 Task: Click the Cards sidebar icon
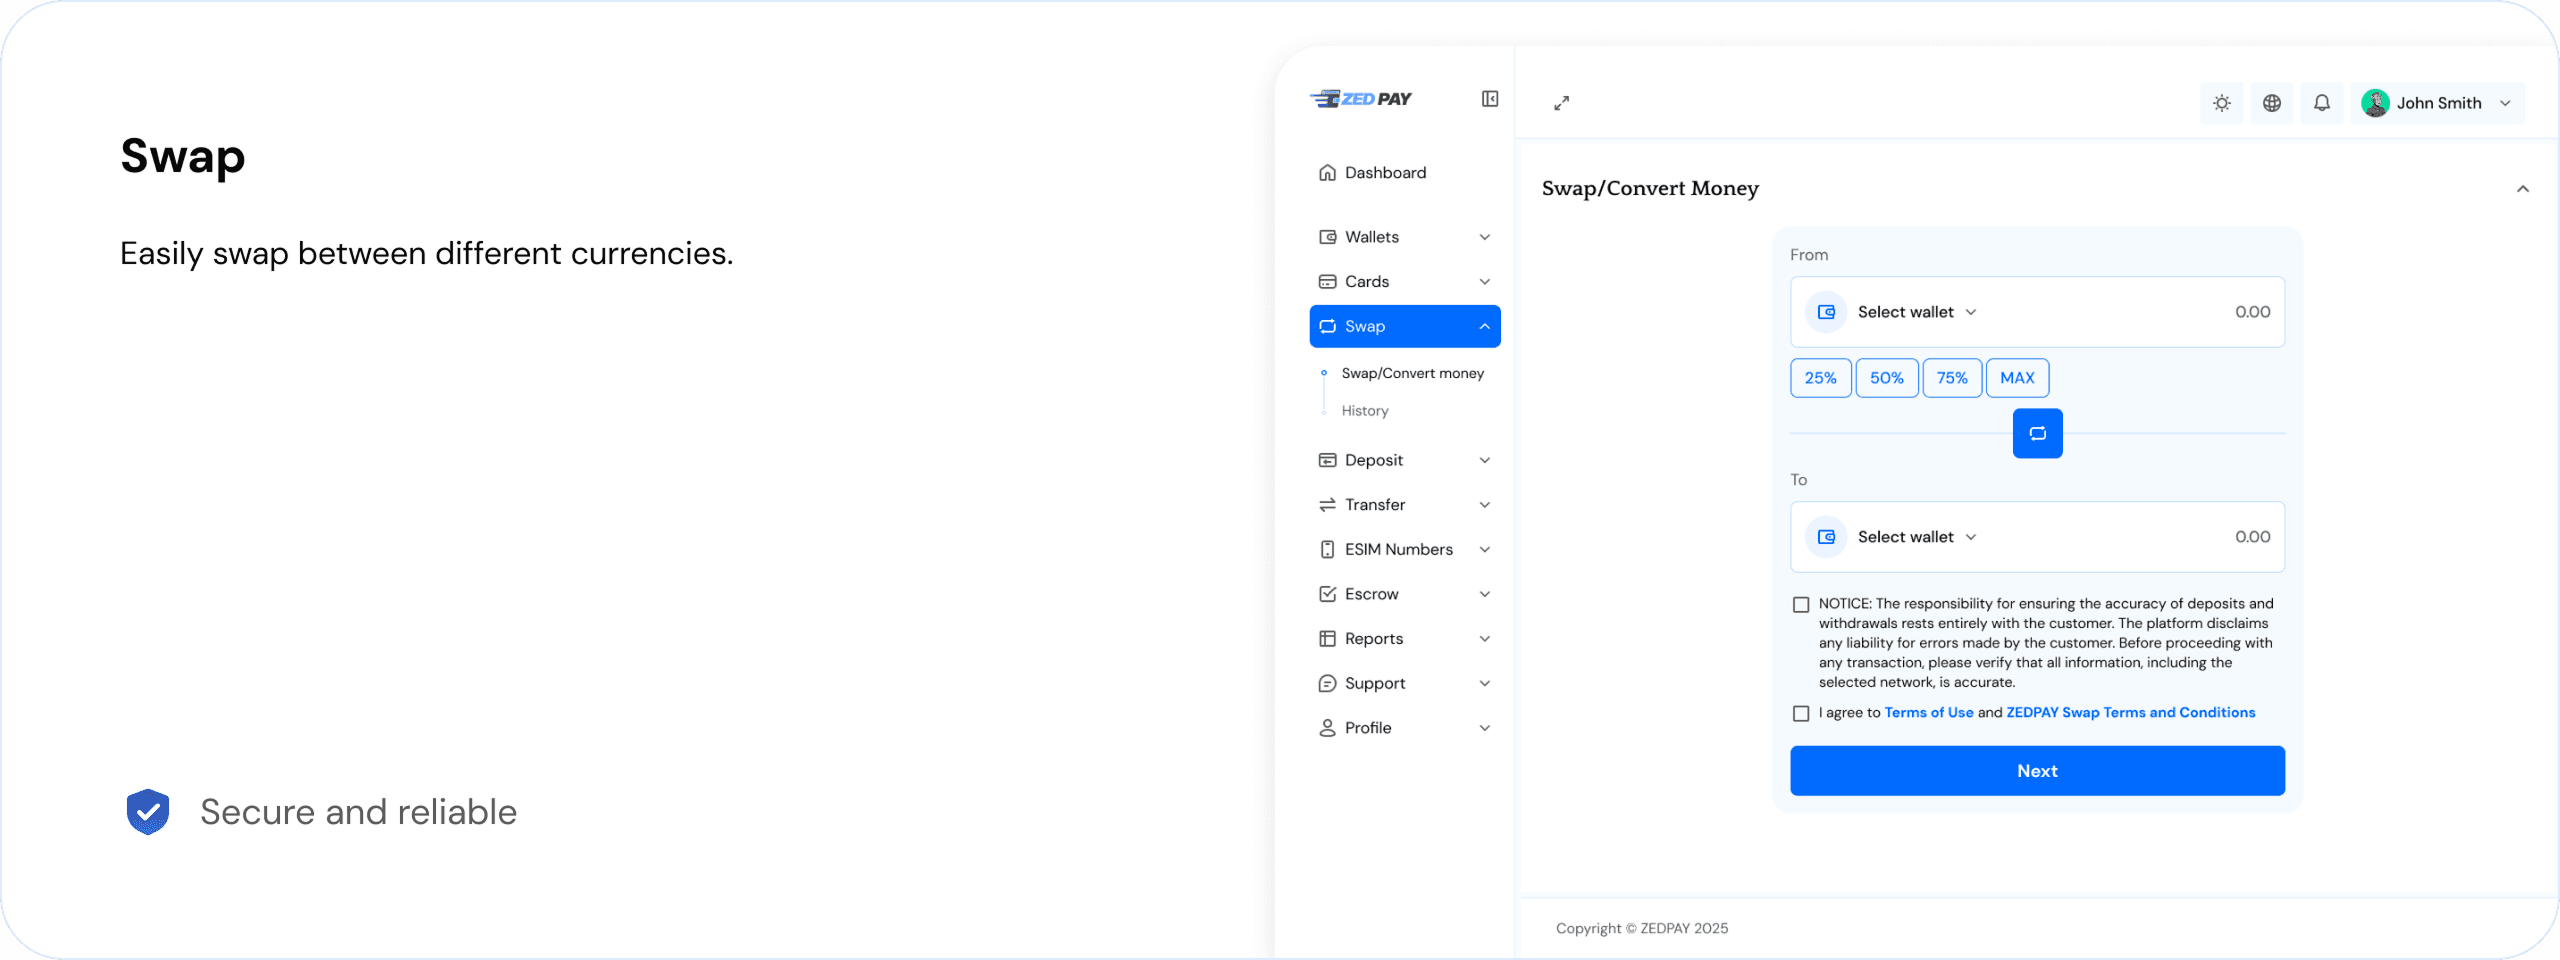pyautogui.click(x=1327, y=281)
